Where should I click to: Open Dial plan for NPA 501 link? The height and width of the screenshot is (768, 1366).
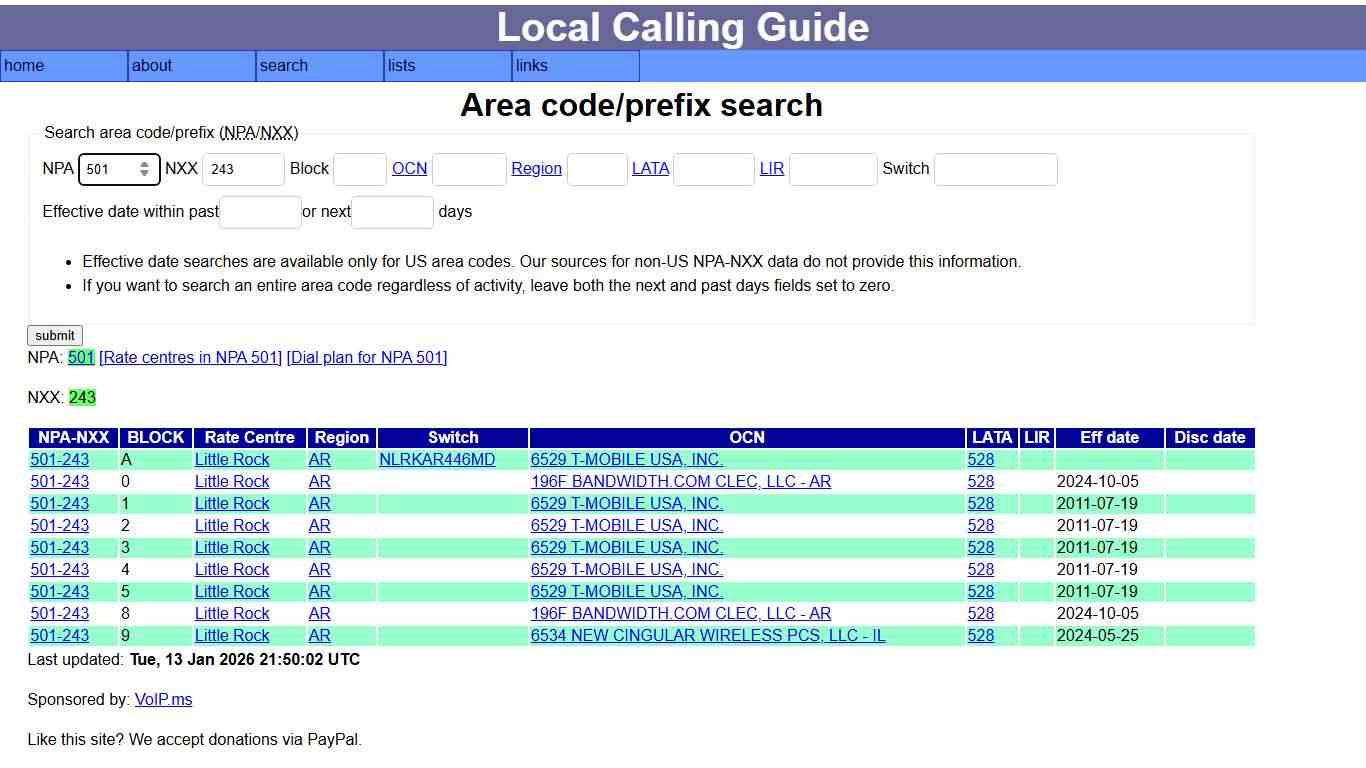click(x=366, y=357)
